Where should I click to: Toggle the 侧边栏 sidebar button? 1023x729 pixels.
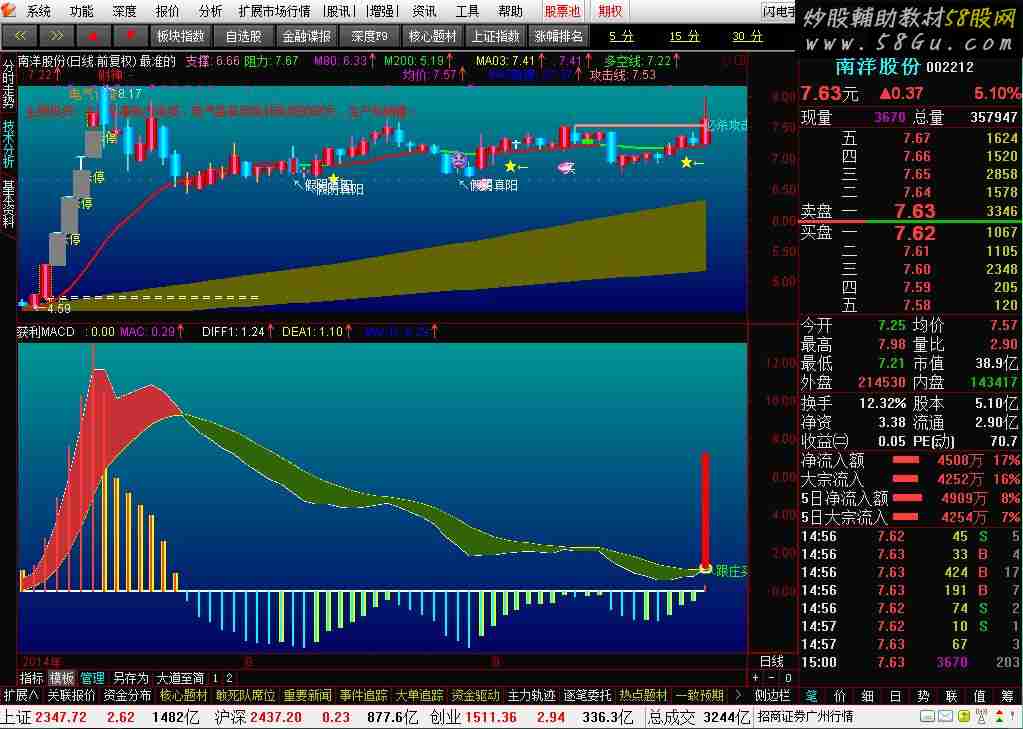[772, 696]
